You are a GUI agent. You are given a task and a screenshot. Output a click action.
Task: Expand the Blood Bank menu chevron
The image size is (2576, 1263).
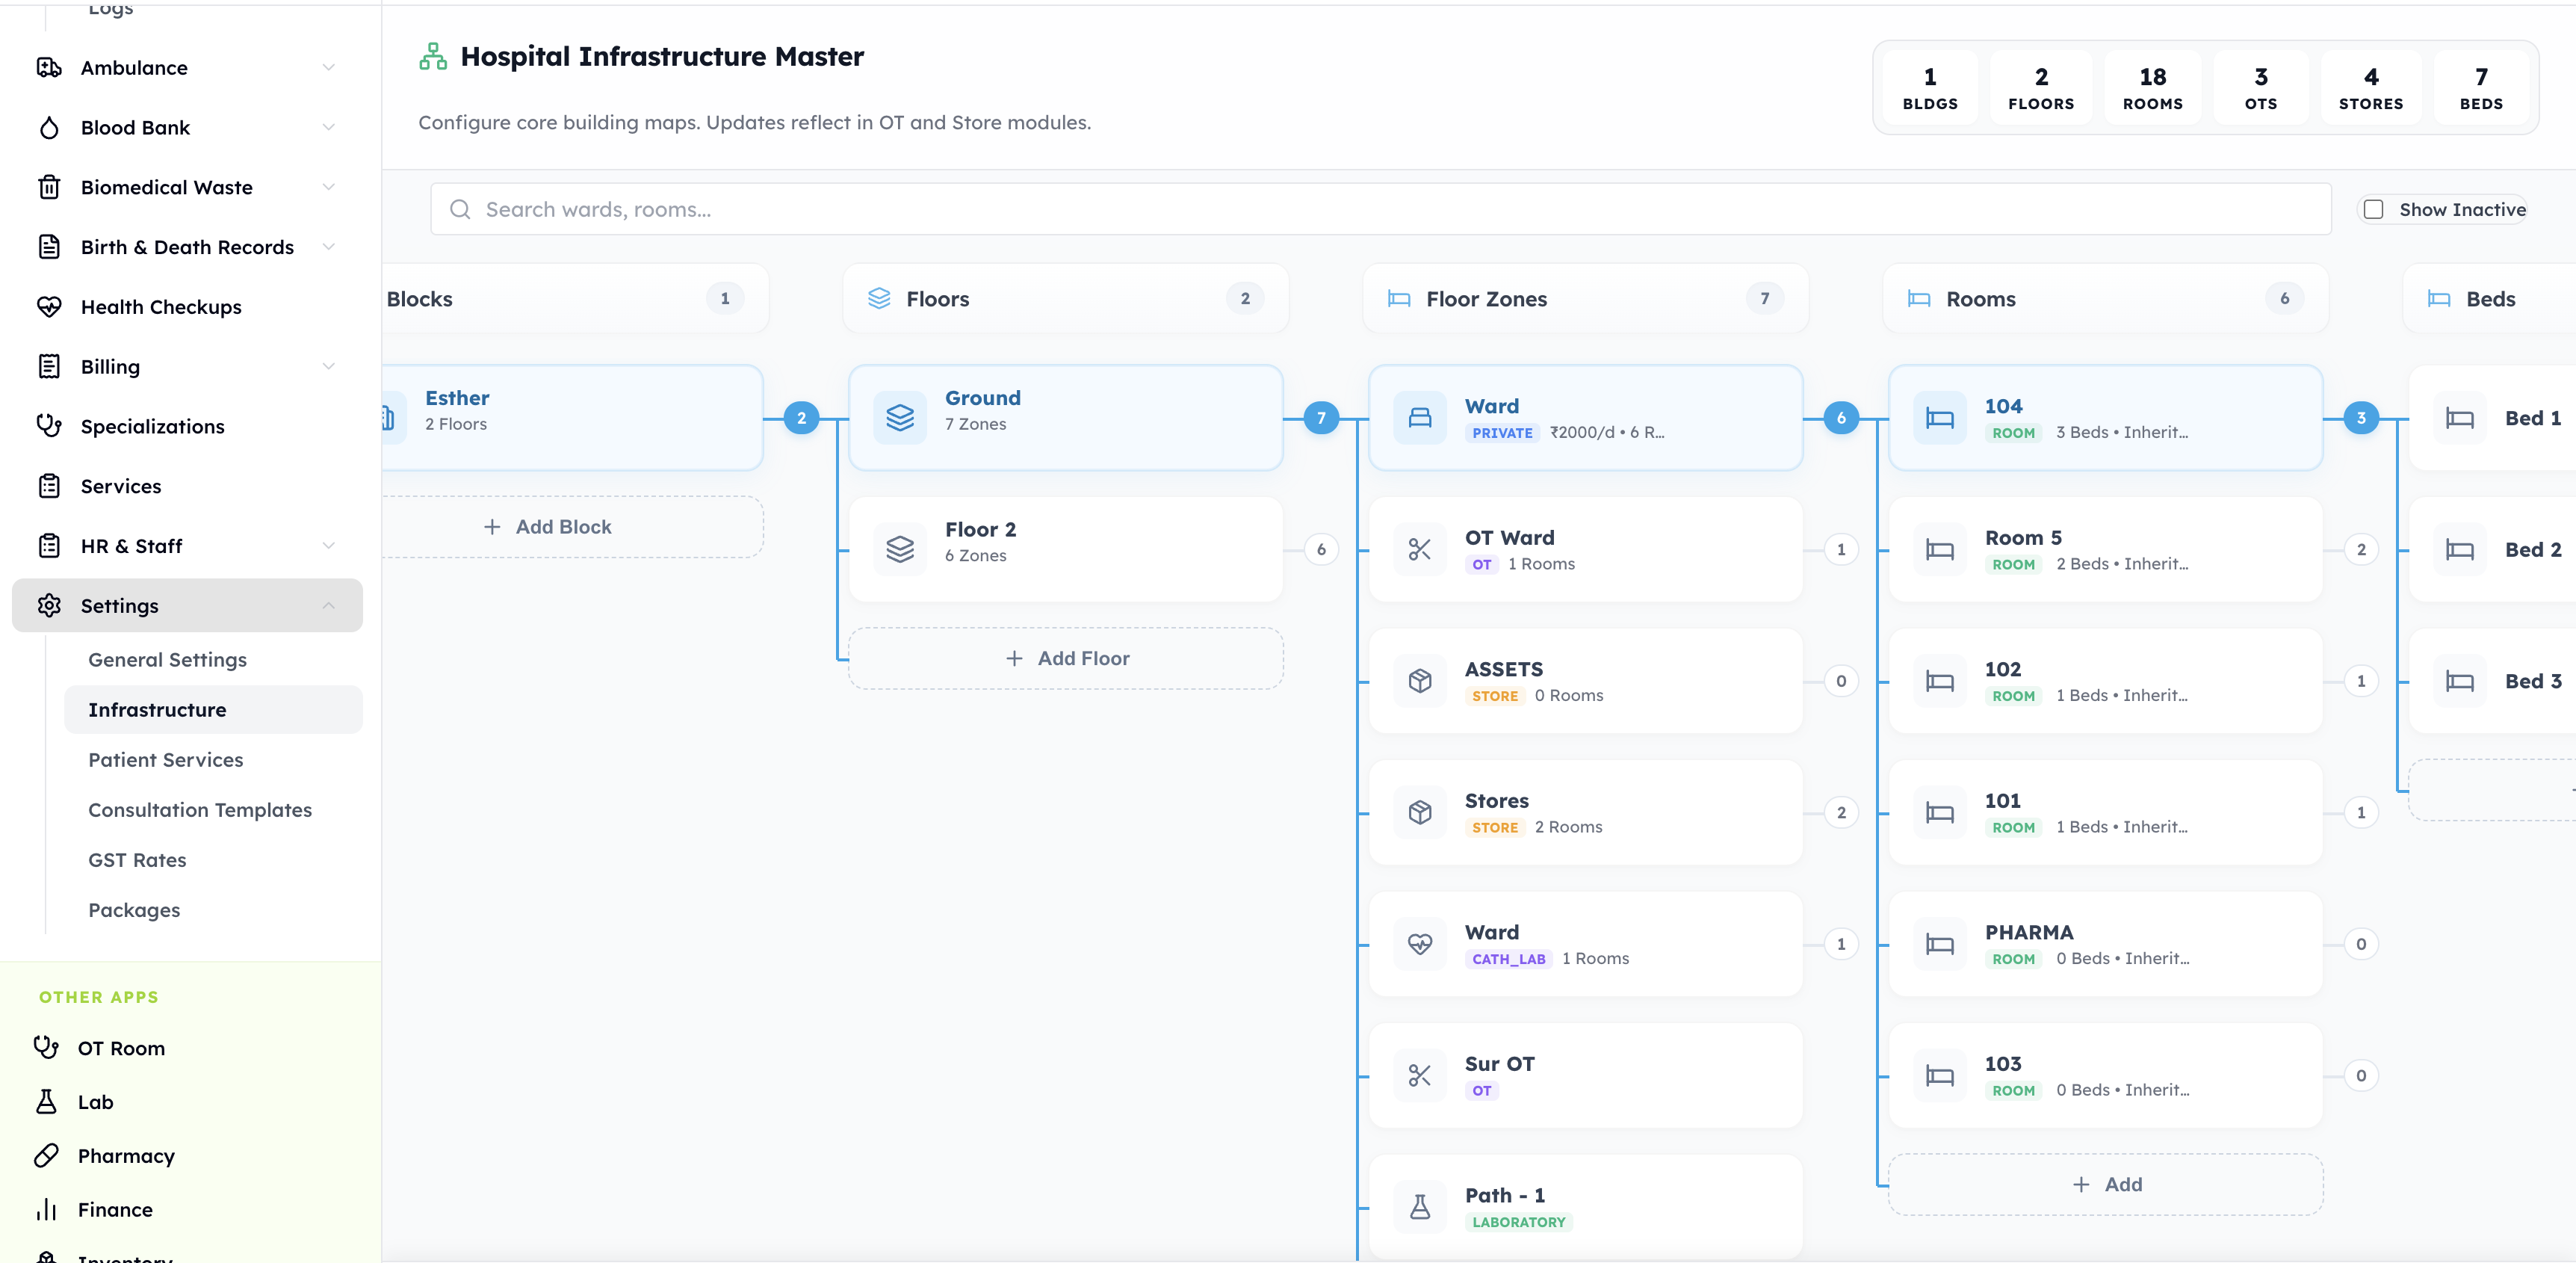tap(329, 128)
